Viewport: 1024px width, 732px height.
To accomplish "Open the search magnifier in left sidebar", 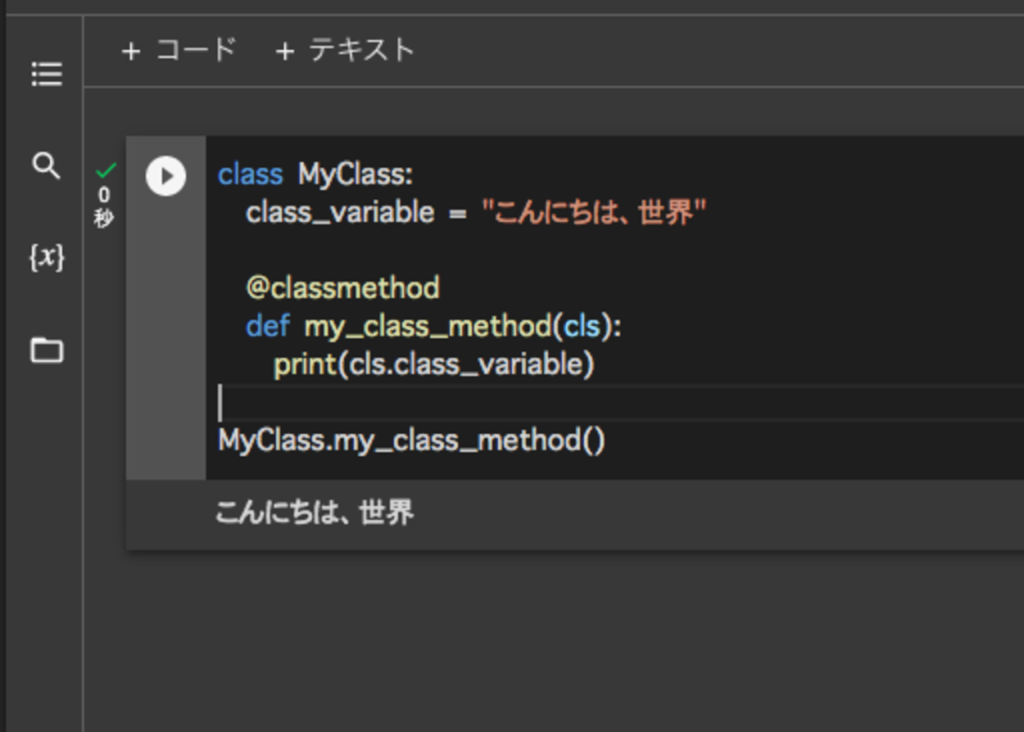I will (46, 165).
